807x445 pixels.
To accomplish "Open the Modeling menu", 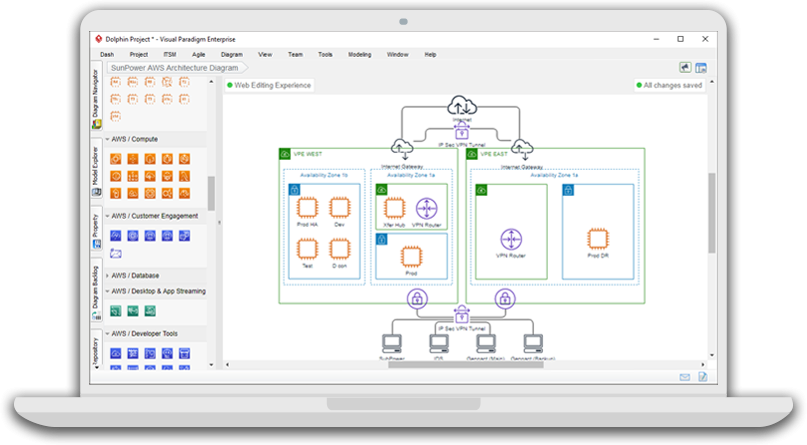I will 359,55.
